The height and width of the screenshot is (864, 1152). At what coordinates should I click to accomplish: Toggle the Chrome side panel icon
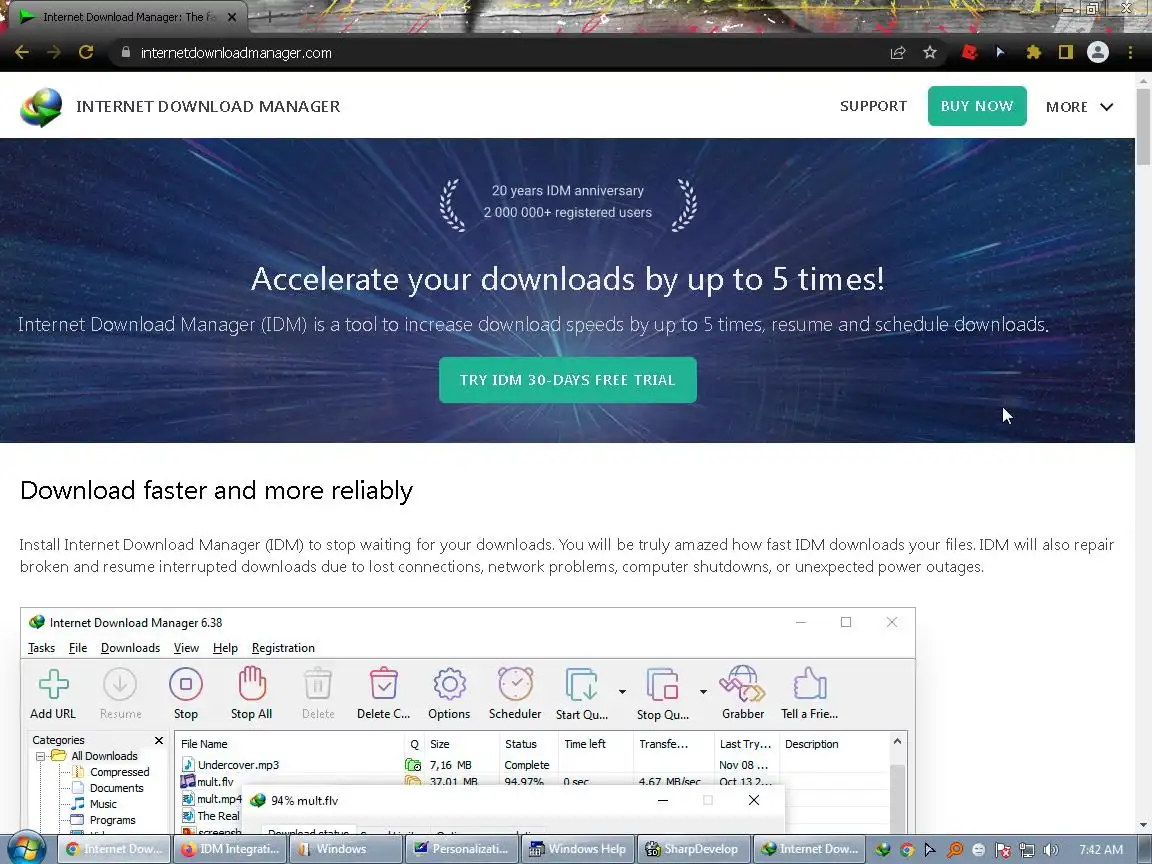pyautogui.click(x=1065, y=52)
